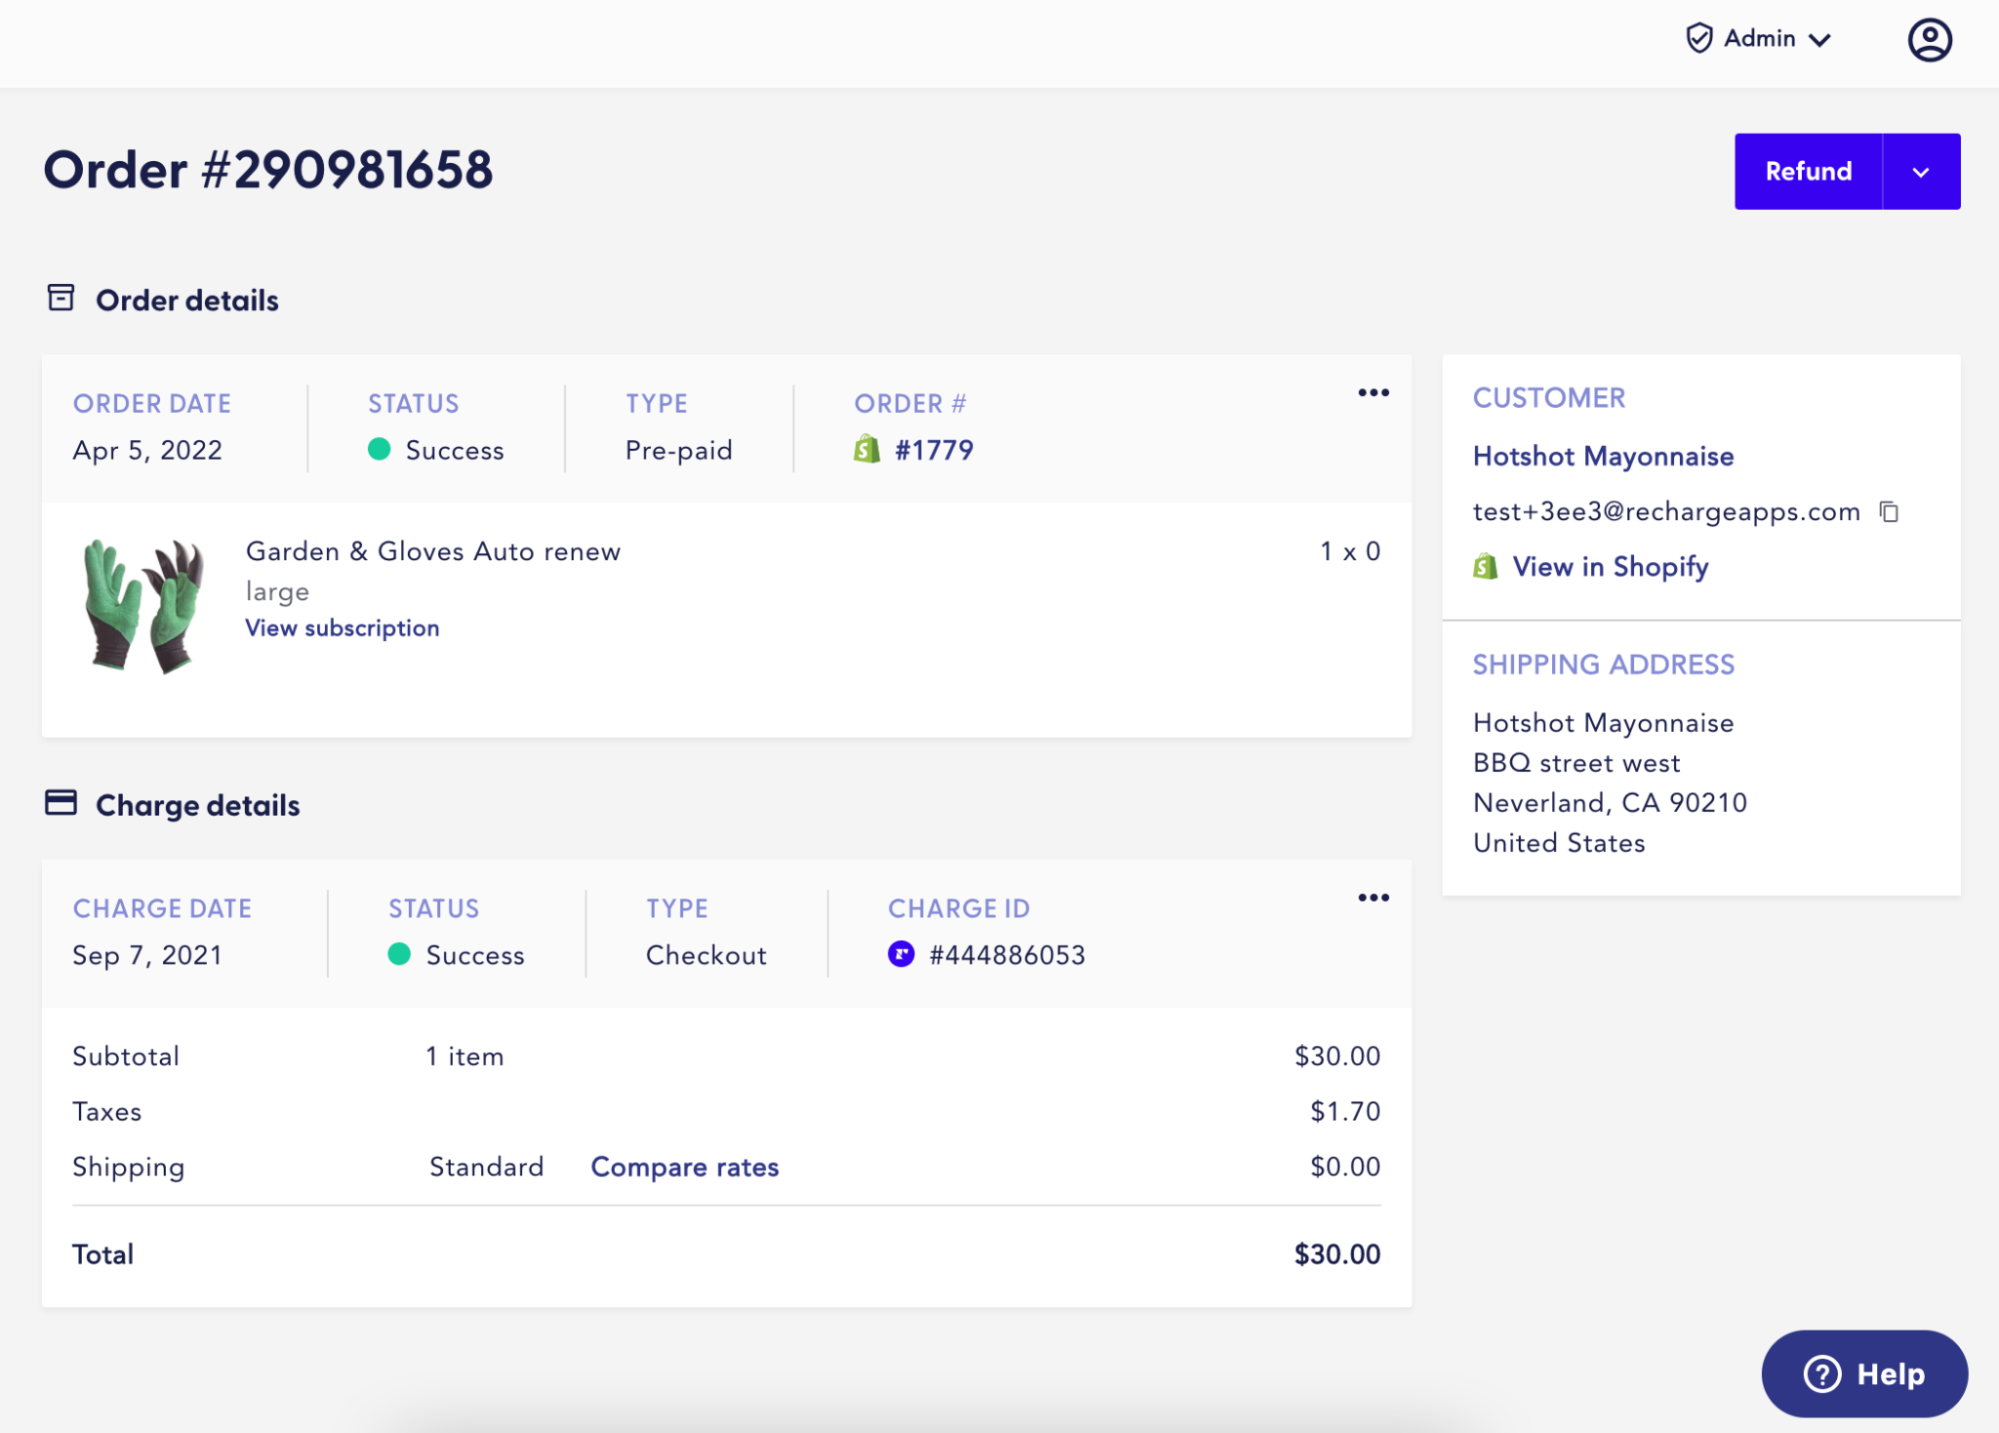Click the green Success status dot
1999x1433 pixels.
[x=380, y=450]
